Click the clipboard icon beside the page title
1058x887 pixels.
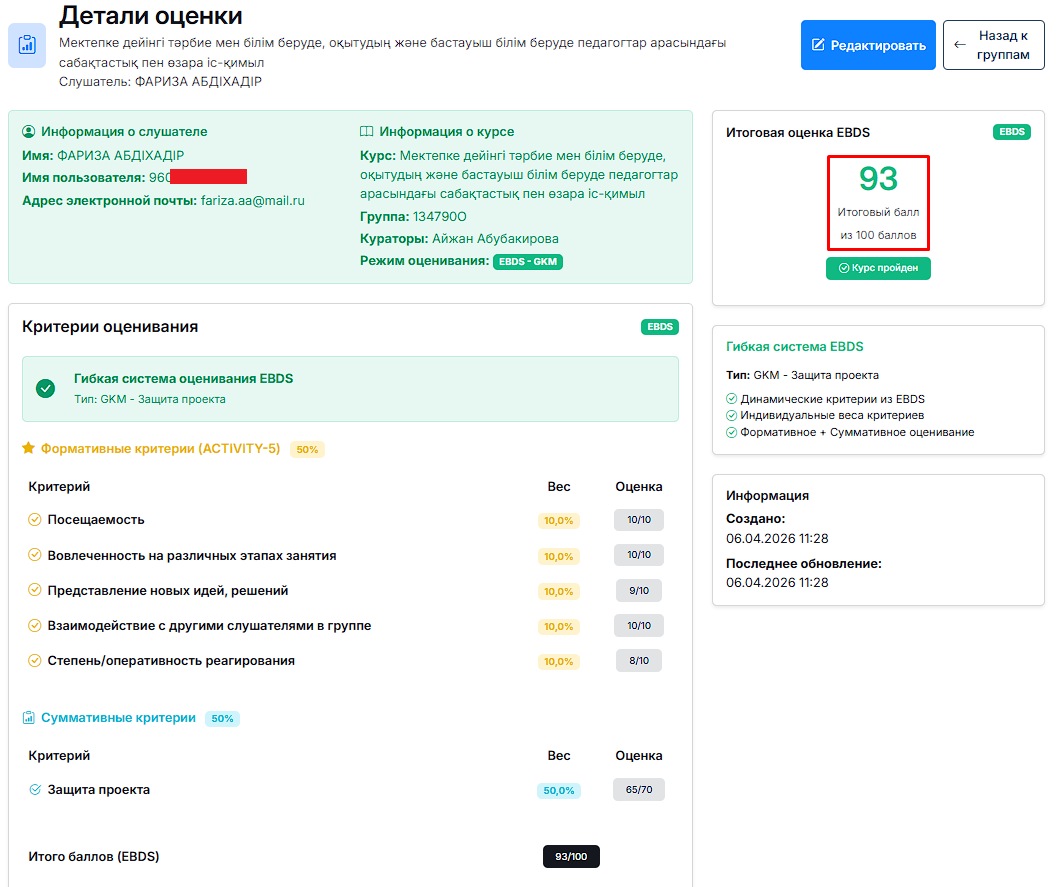click(27, 45)
